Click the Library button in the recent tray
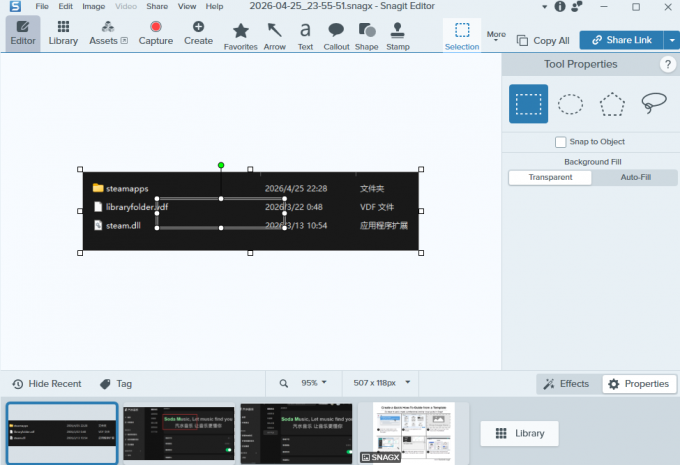Image resolution: width=680 pixels, height=465 pixels. click(x=520, y=433)
